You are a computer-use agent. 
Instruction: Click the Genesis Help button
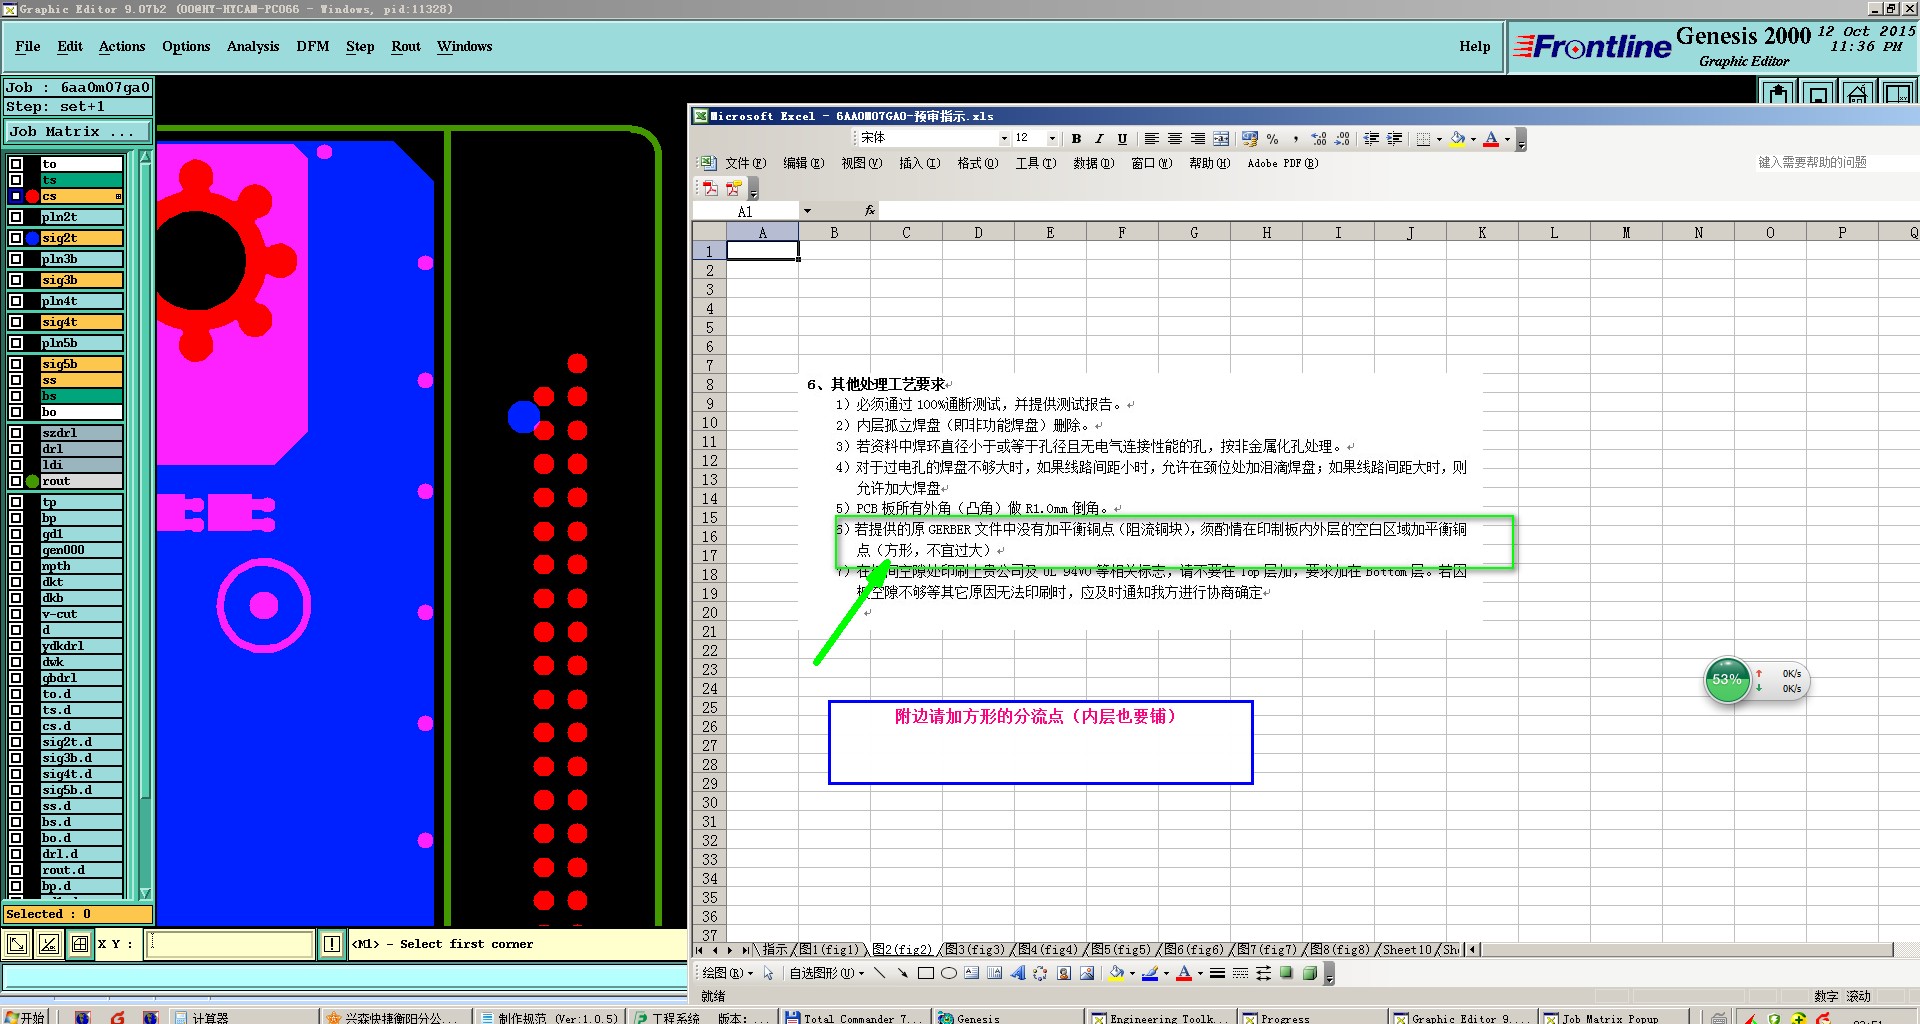1474,46
